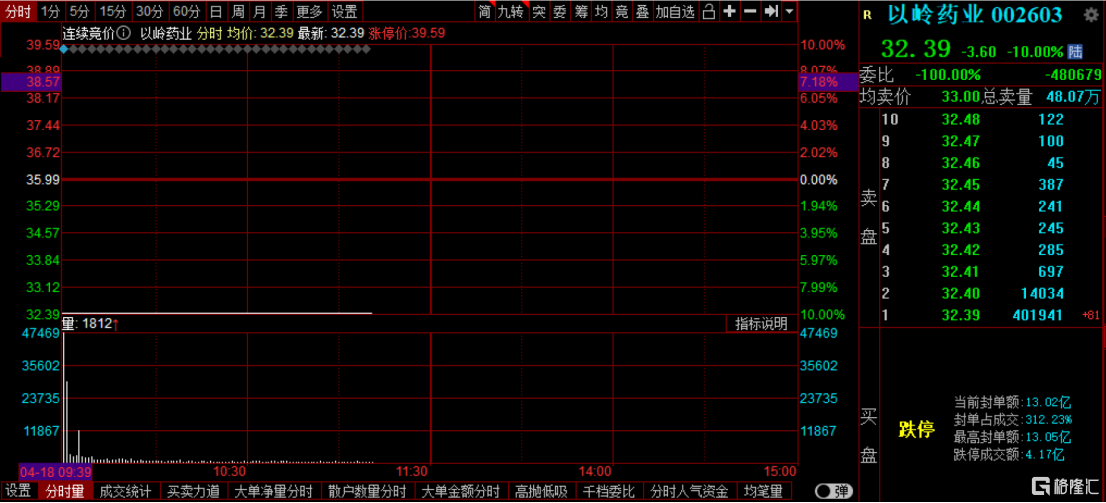Select the 大单金额分时 indicator tab

(461, 491)
